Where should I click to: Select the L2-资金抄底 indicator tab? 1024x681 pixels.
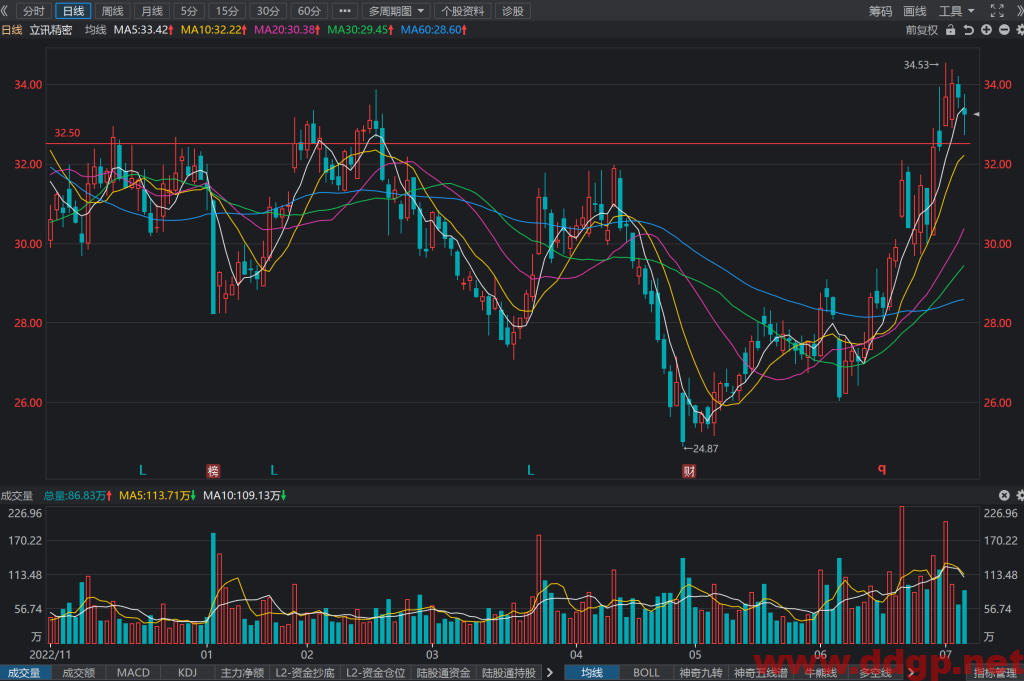point(304,673)
